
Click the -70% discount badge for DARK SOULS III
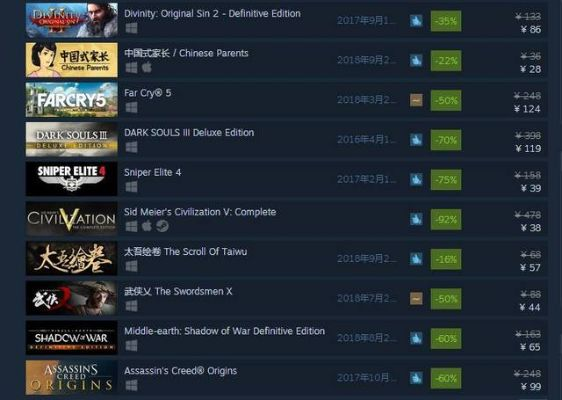tap(446, 140)
